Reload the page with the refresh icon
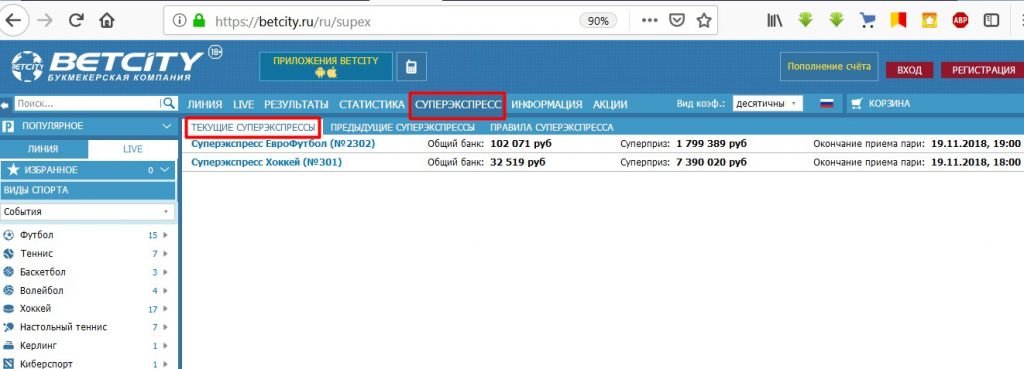This screenshot has height=369, width=1024. coord(76,20)
